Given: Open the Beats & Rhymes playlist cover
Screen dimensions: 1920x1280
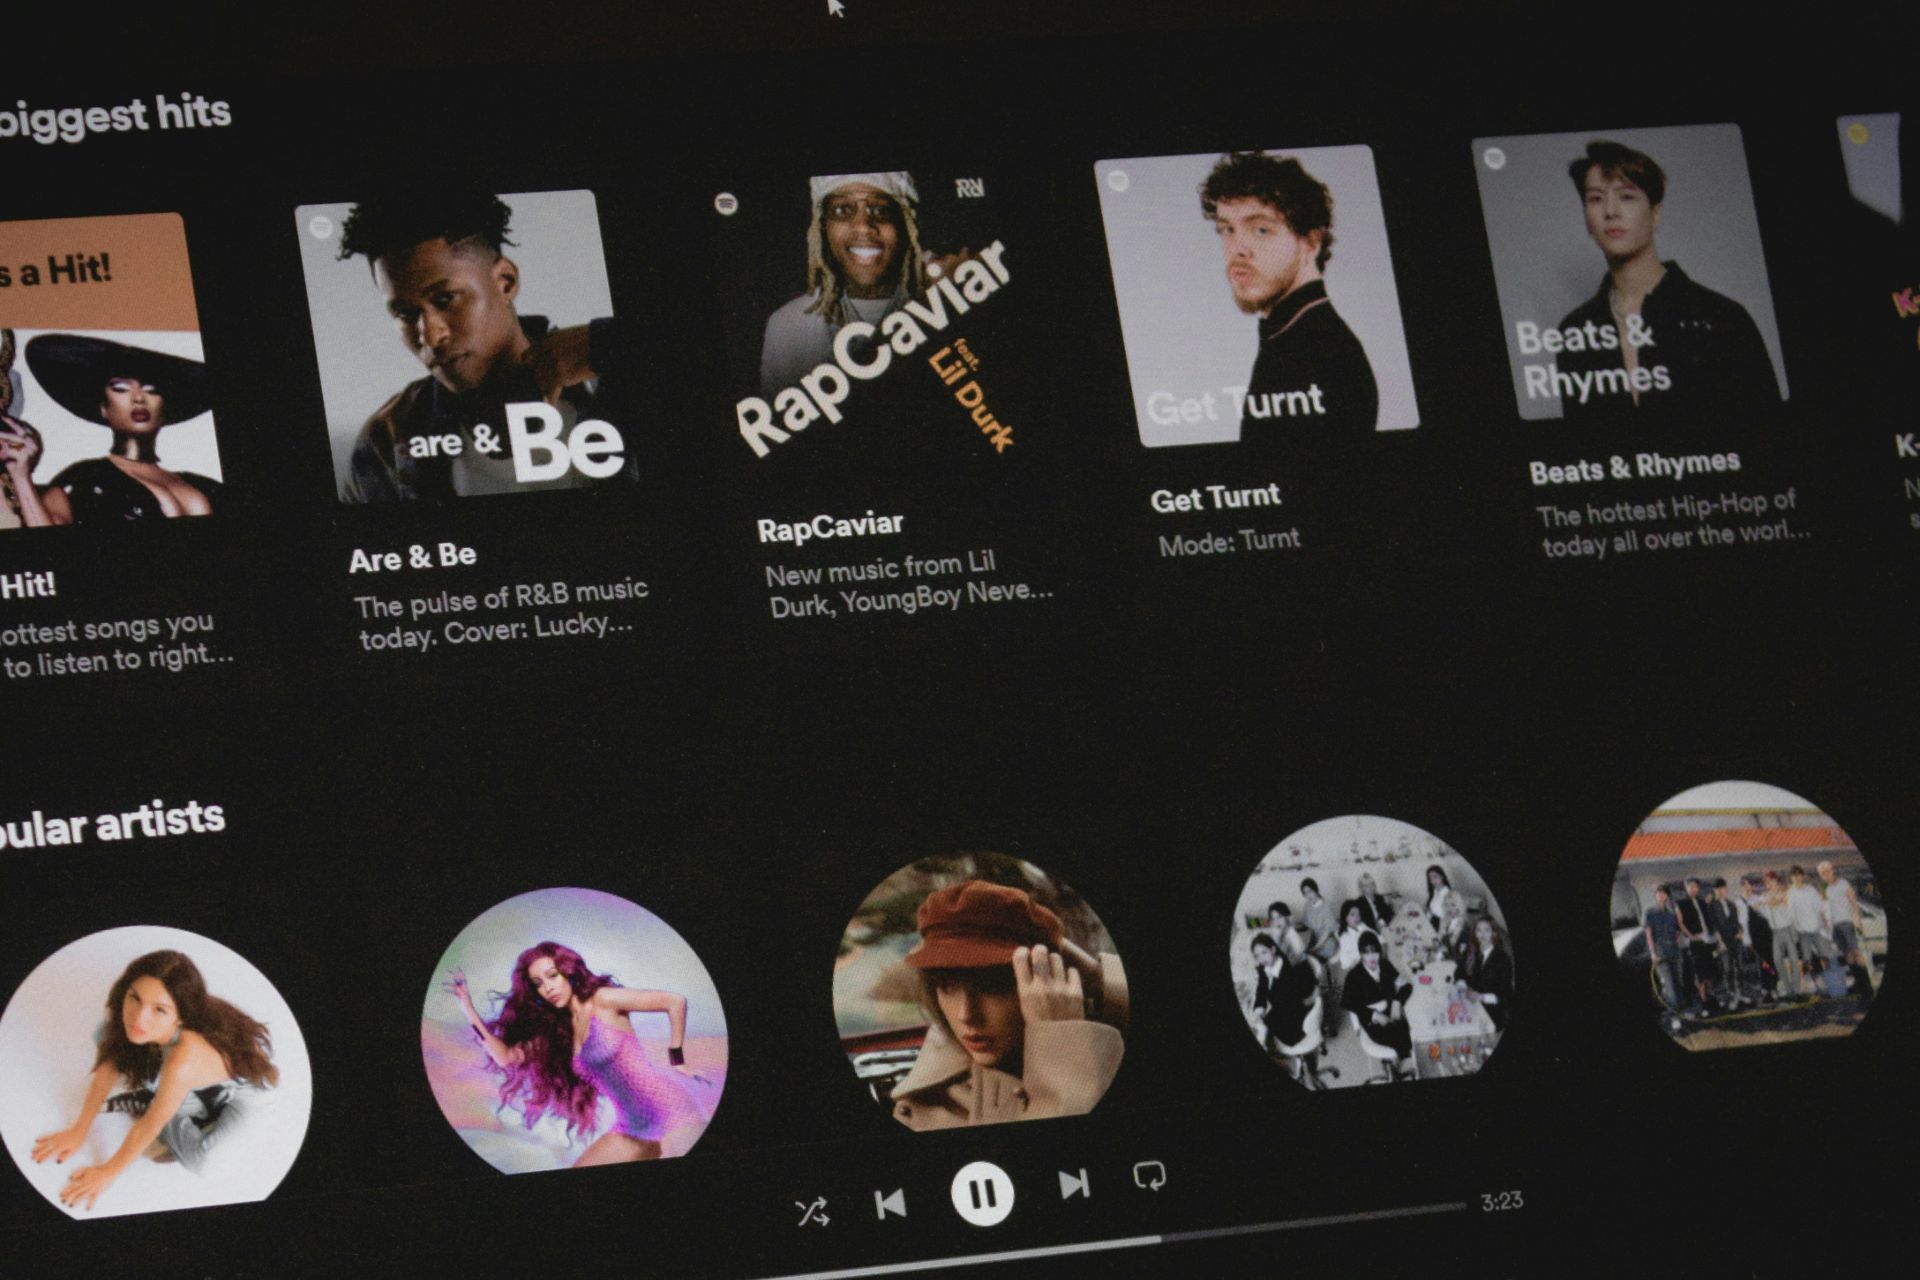Looking at the screenshot, I should pyautogui.click(x=1630, y=270).
